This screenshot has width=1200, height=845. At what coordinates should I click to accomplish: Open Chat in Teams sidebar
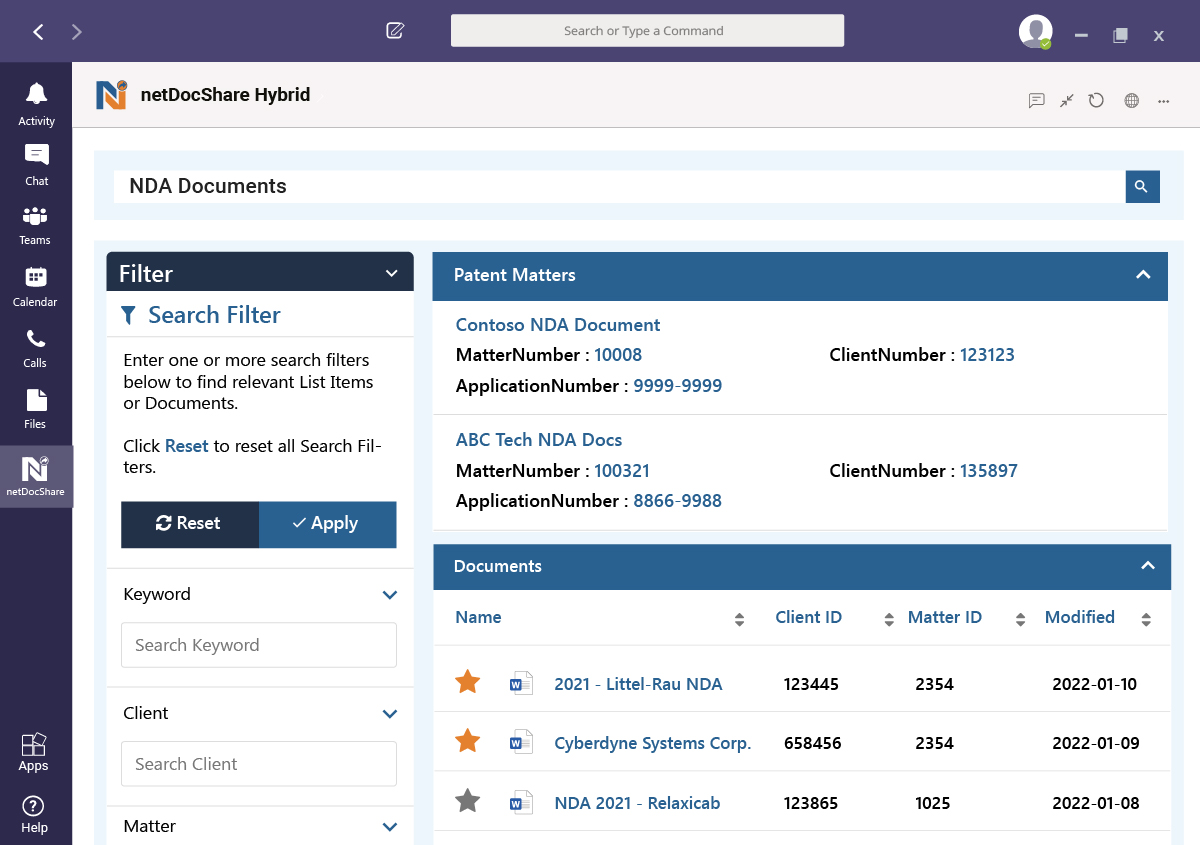click(x=36, y=165)
